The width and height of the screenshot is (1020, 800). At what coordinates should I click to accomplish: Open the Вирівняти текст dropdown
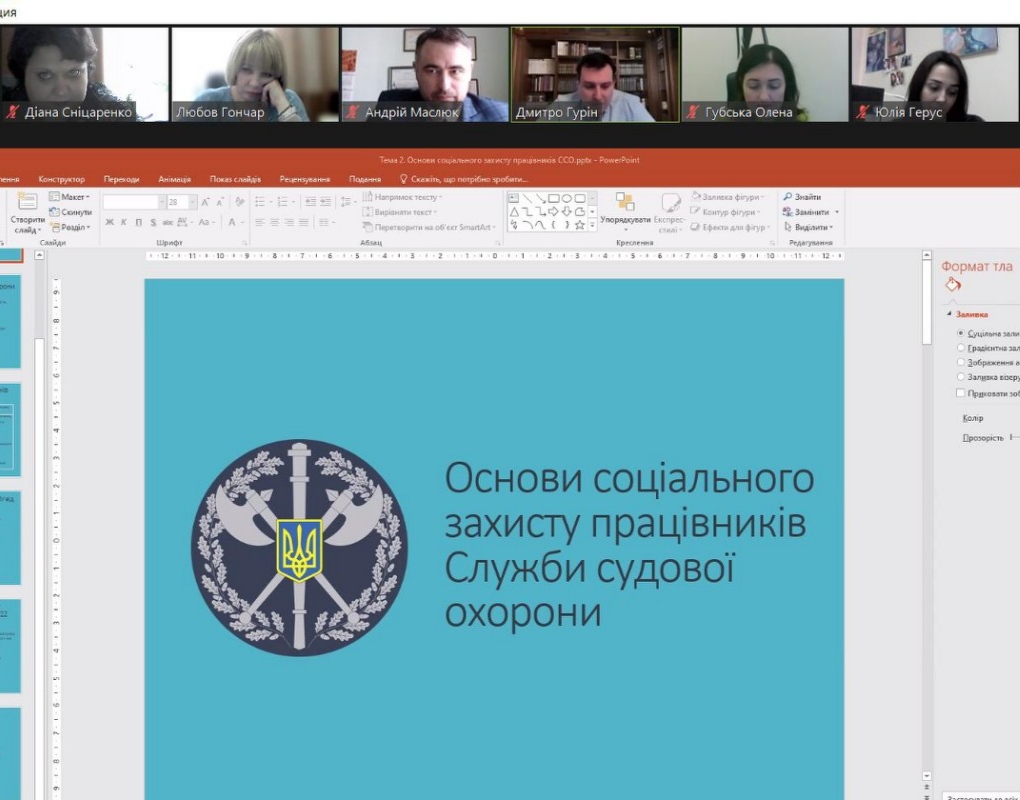[x=400, y=212]
